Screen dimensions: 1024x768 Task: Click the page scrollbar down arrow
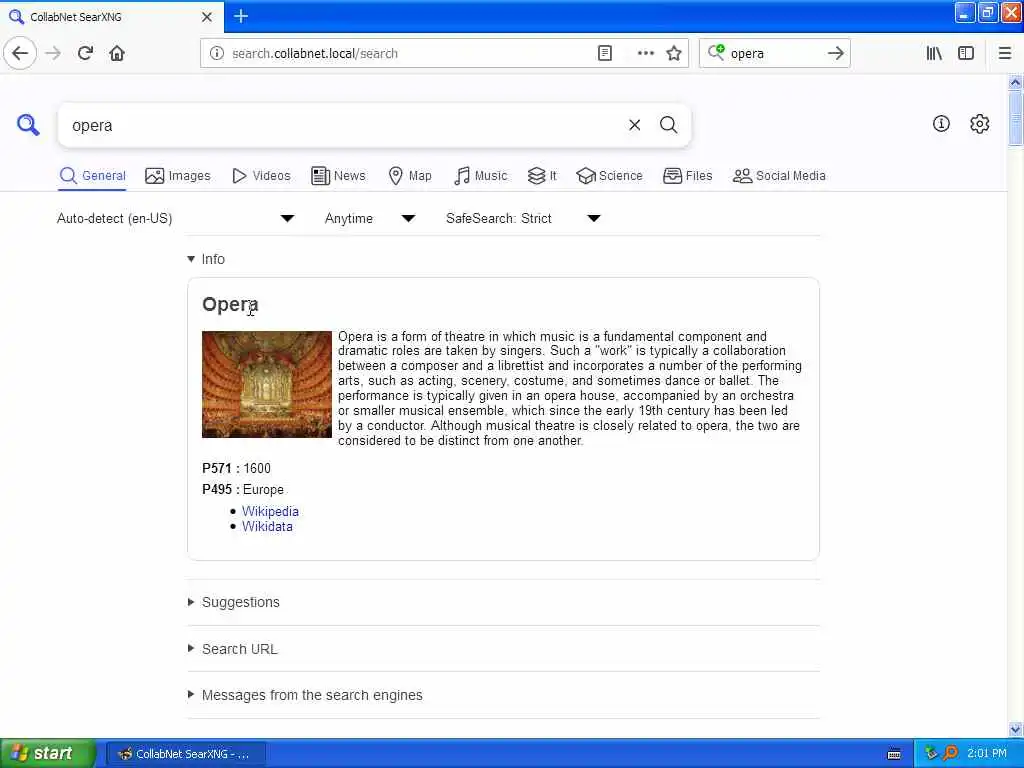pos(1015,729)
